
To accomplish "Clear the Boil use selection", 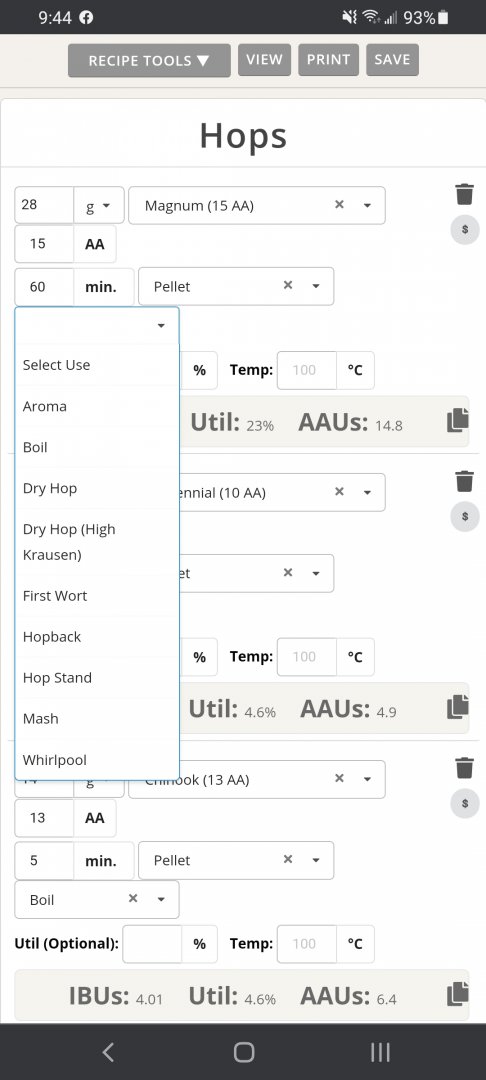I will [x=133, y=899].
